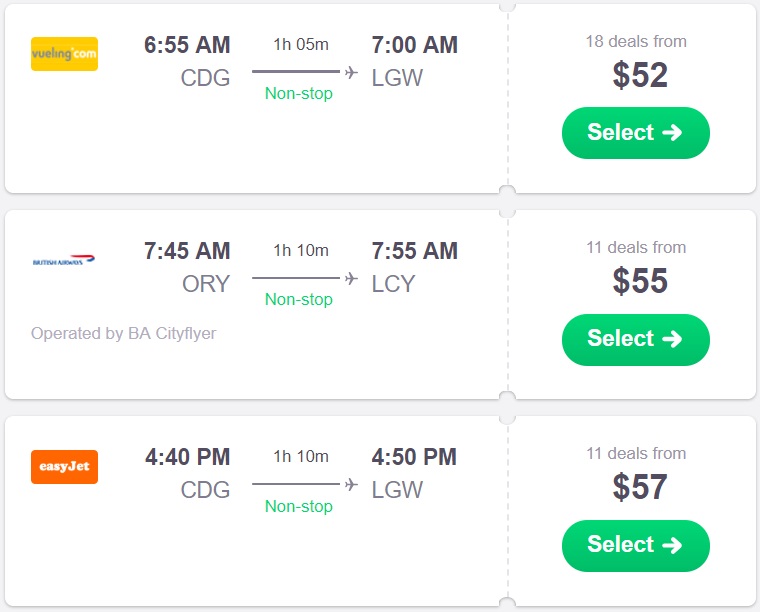The image size is (760, 612).
Task: Click the plane icon on Vueling flight
Action: [351, 72]
